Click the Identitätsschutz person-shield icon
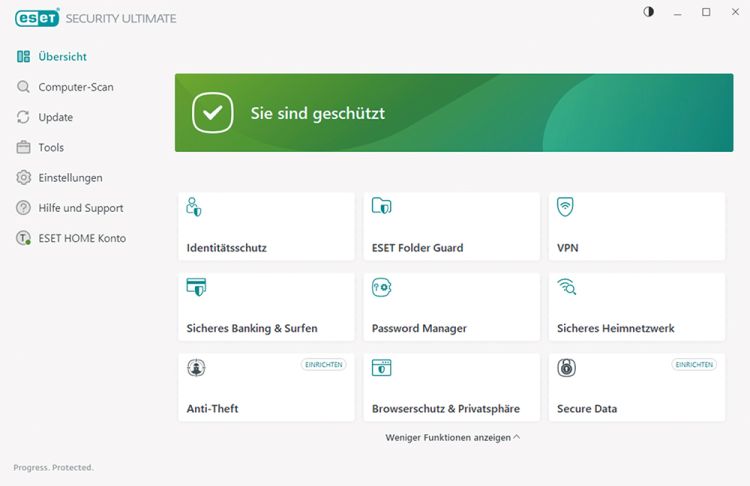This screenshot has width=750, height=486. (194, 207)
